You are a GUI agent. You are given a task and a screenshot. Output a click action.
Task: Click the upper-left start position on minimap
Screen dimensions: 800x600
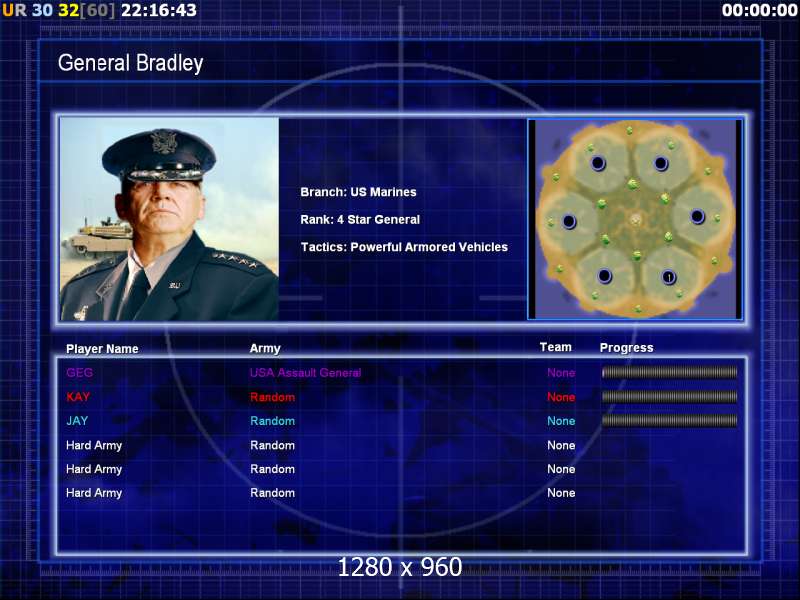click(x=598, y=163)
